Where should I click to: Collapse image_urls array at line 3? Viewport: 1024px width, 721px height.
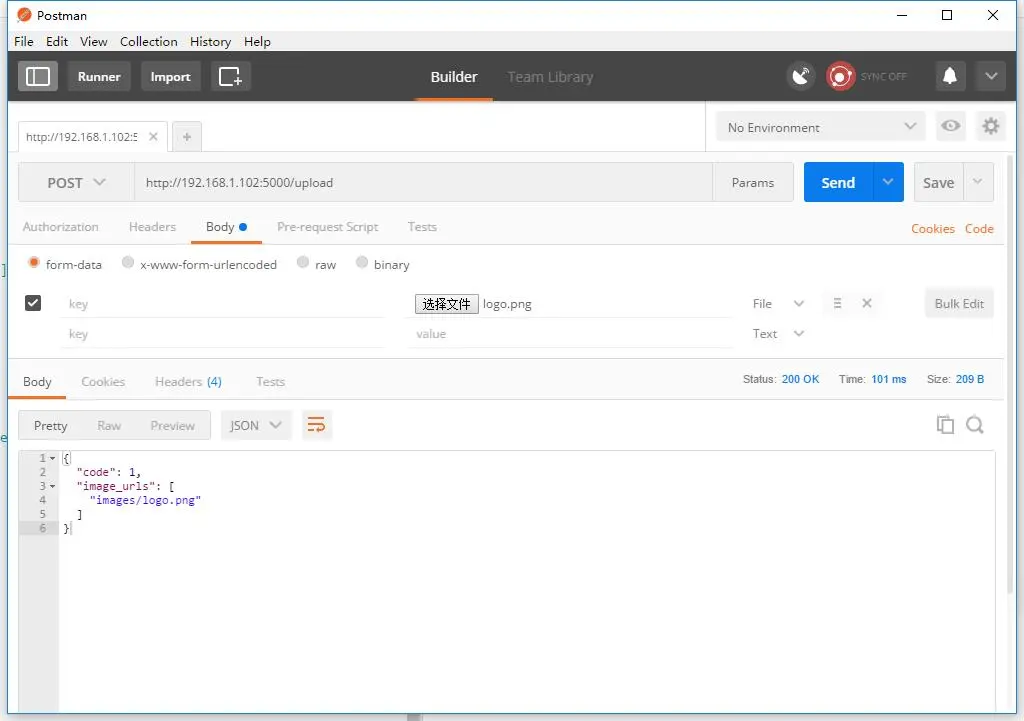(x=53, y=486)
